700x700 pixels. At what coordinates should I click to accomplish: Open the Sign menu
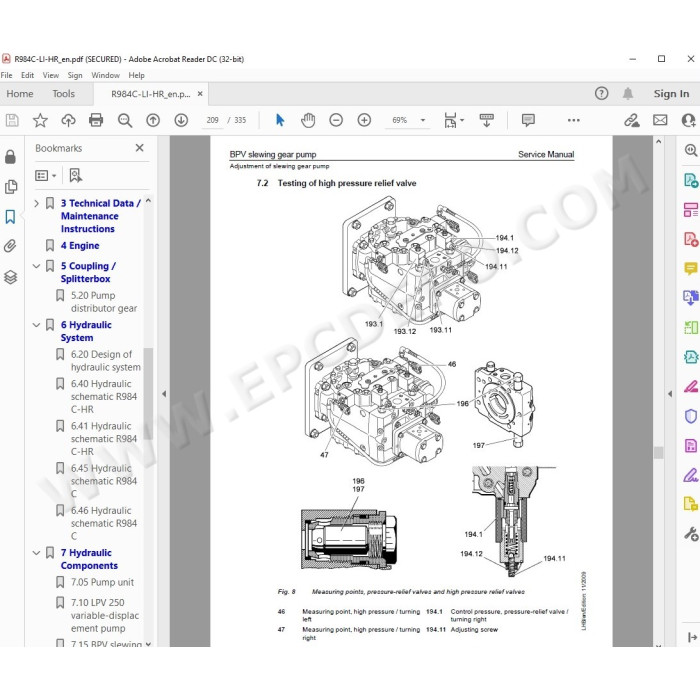point(75,75)
